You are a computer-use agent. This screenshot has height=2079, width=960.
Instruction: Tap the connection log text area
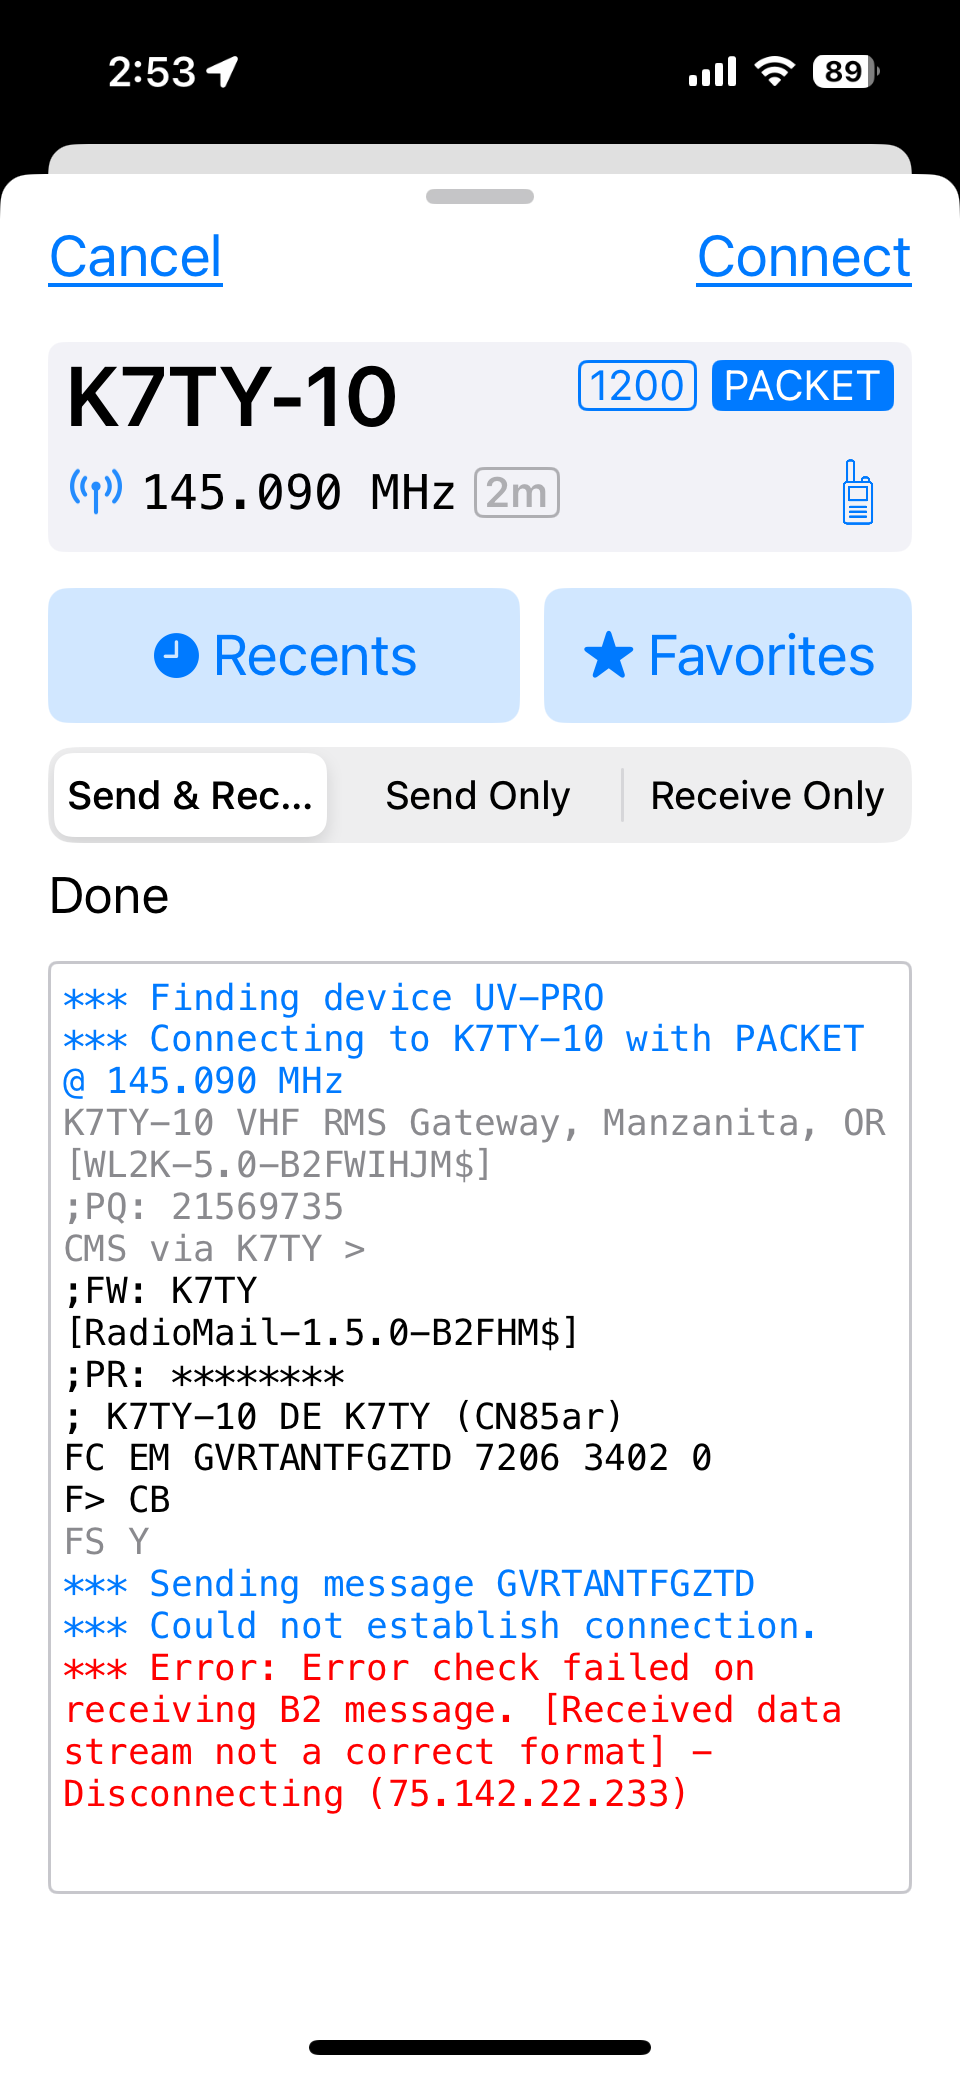coord(480,1427)
